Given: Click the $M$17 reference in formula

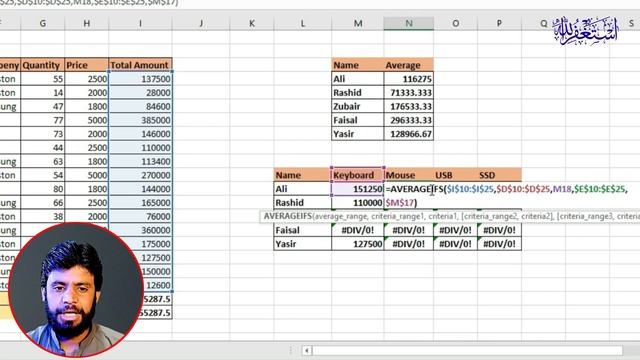Looking at the screenshot, I should pyautogui.click(x=400, y=202).
